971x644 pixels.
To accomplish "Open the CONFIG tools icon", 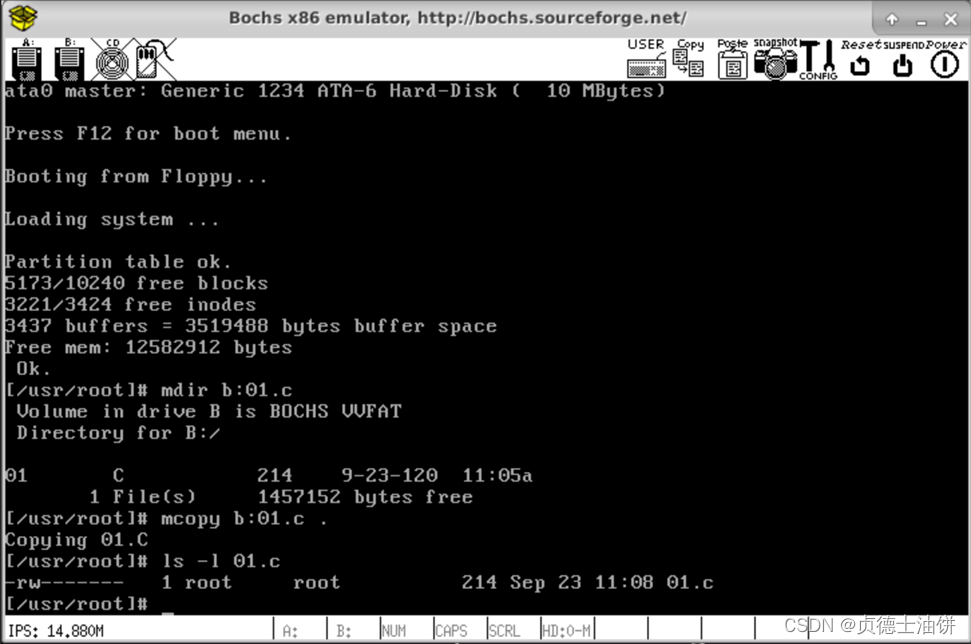I will pyautogui.click(x=819, y=59).
